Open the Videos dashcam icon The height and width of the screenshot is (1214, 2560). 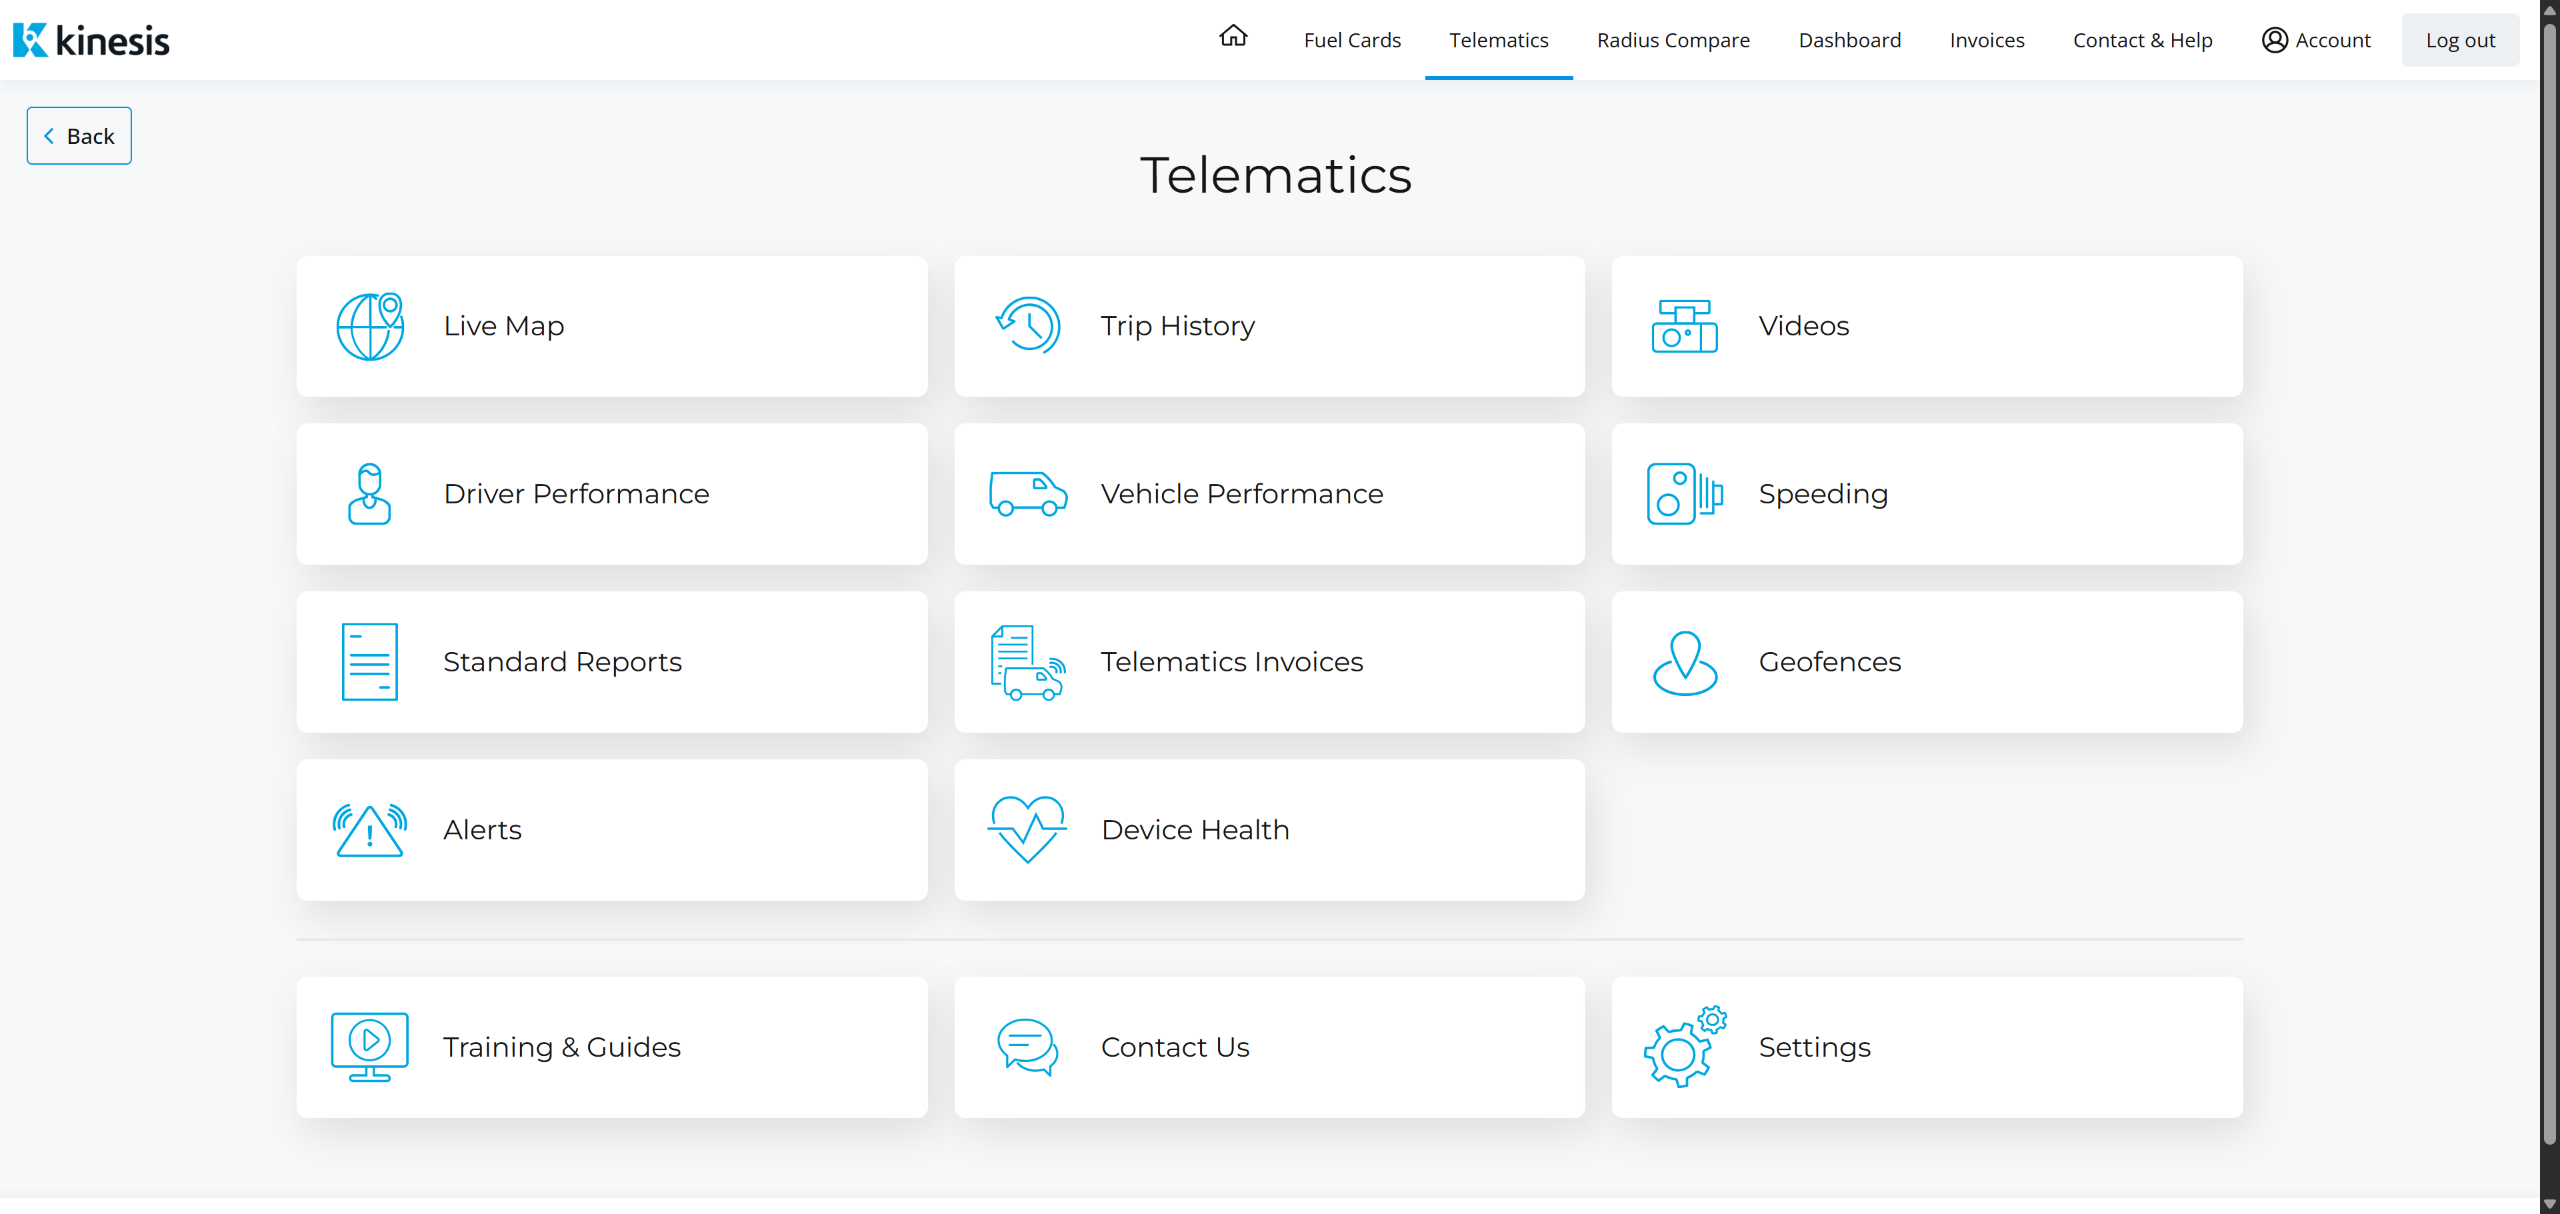1684,326
